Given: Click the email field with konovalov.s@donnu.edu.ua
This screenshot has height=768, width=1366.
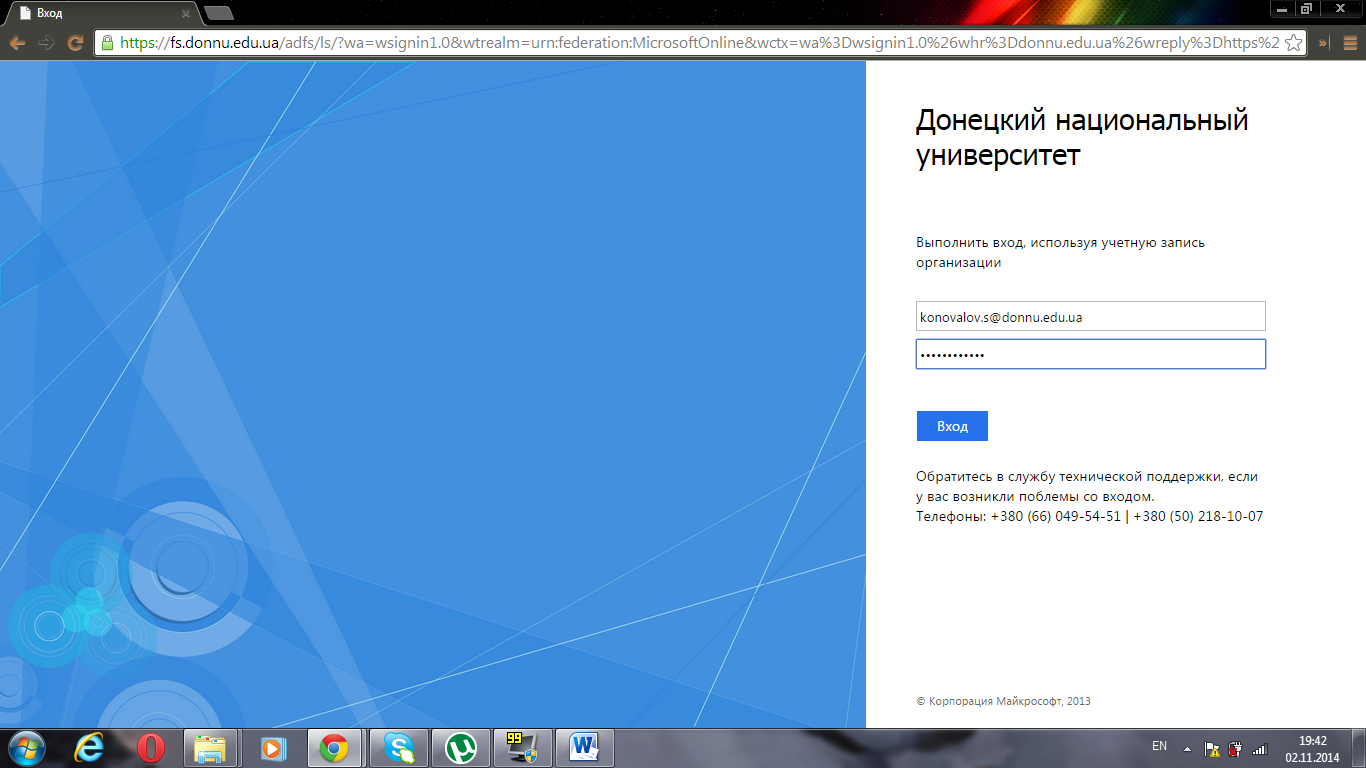Looking at the screenshot, I should tap(1091, 316).
